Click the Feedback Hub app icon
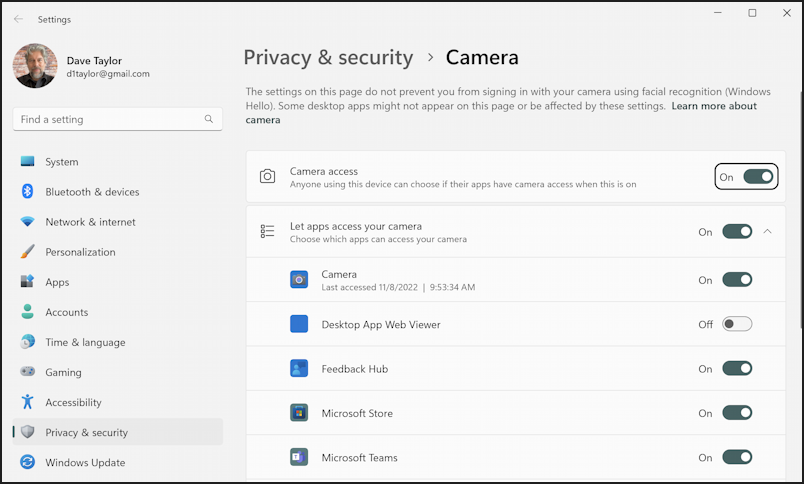The width and height of the screenshot is (804, 484). click(x=299, y=368)
